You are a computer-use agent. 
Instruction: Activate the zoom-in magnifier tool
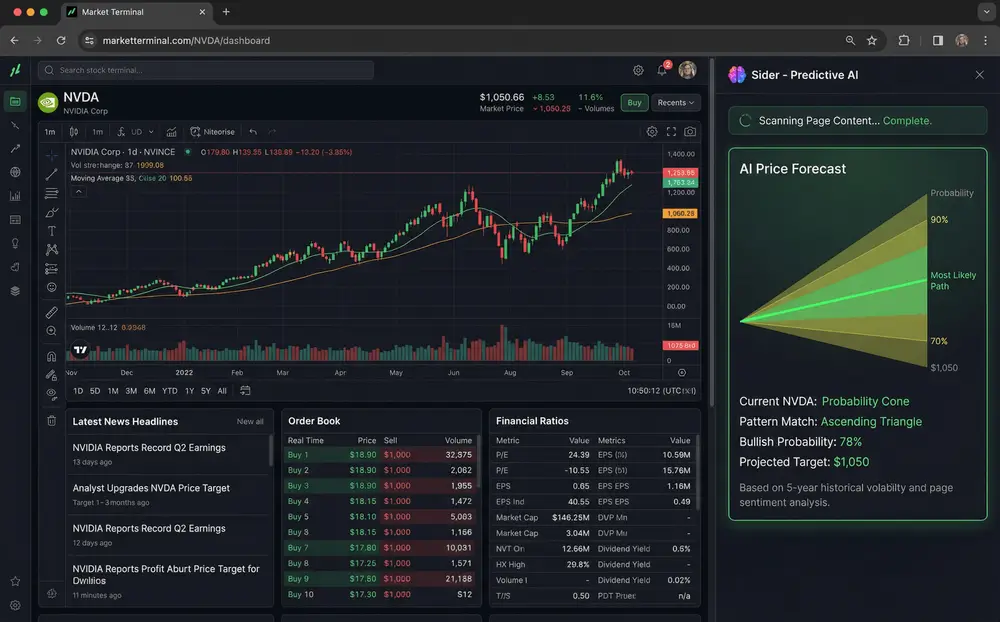click(x=52, y=331)
